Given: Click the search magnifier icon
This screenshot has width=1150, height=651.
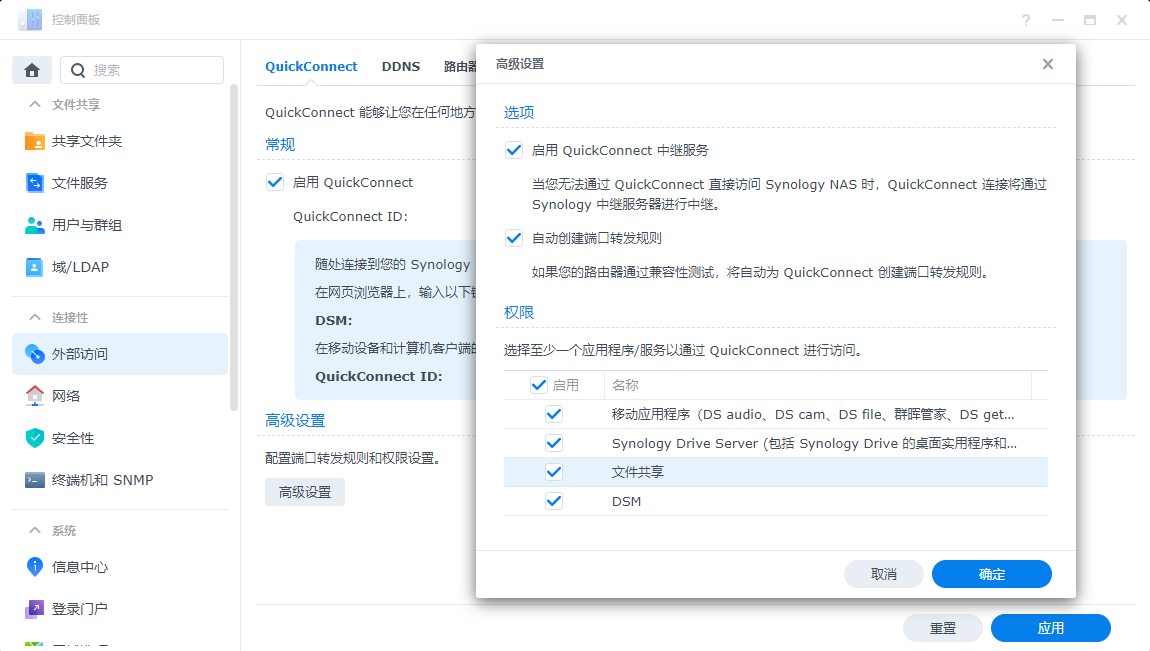Looking at the screenshot, I should click(x=78, y=70).
